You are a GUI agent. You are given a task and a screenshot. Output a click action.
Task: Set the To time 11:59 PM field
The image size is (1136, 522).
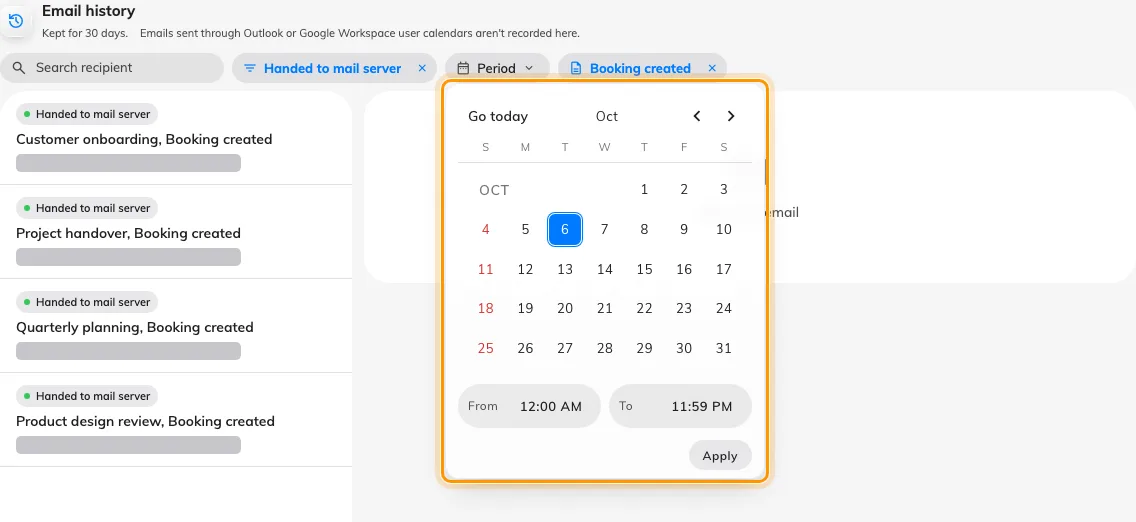coord(680,406)
